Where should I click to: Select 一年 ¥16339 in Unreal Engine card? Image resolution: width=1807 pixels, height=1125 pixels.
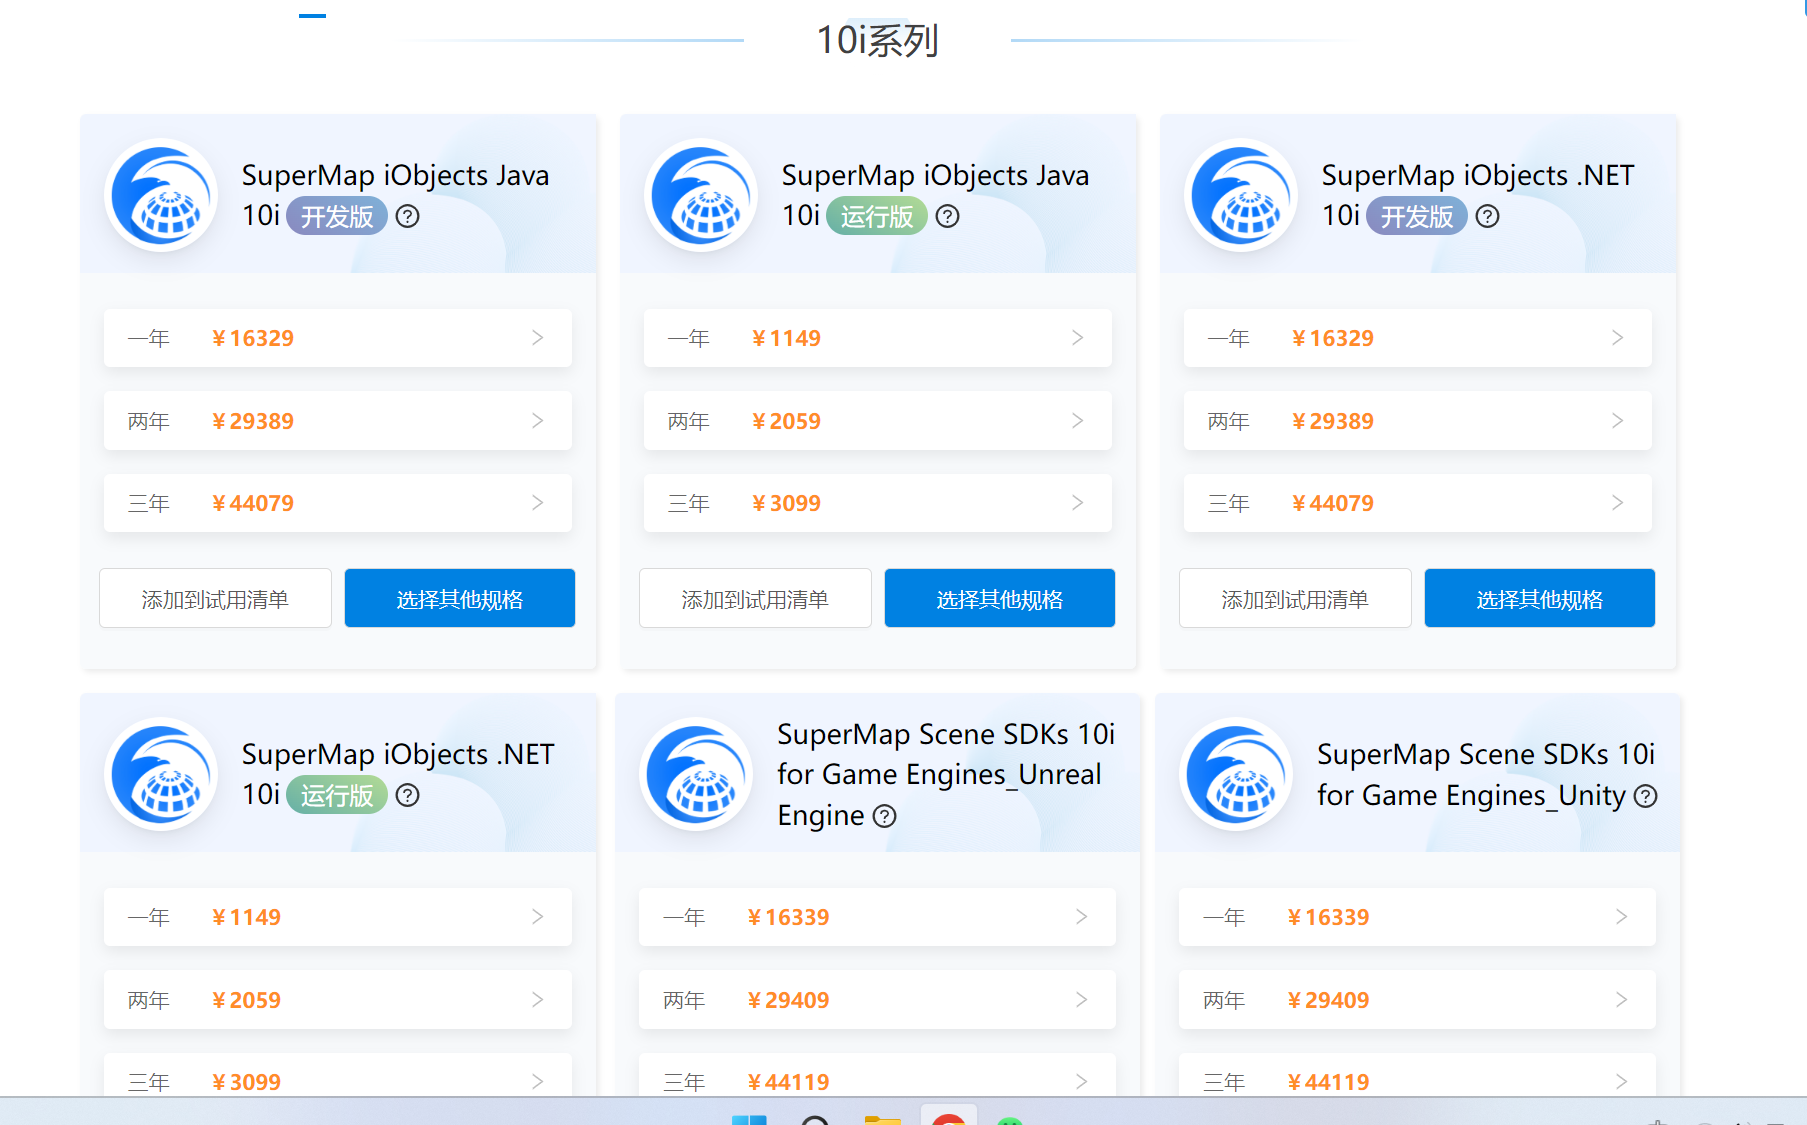[877, 917]
